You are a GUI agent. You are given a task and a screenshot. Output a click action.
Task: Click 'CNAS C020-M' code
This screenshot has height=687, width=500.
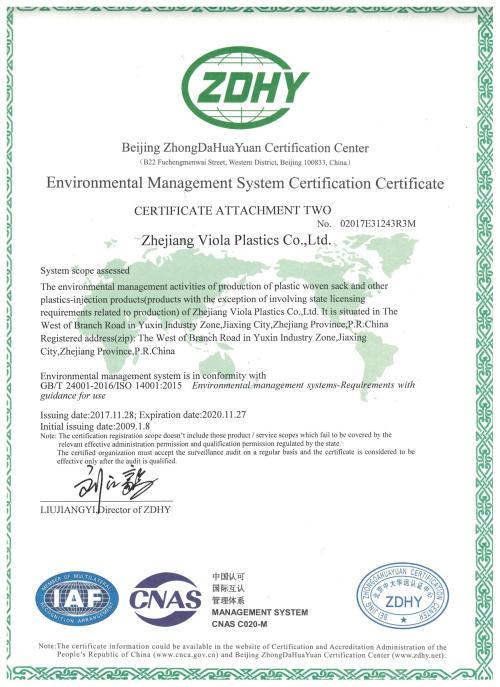coord(239,624)
